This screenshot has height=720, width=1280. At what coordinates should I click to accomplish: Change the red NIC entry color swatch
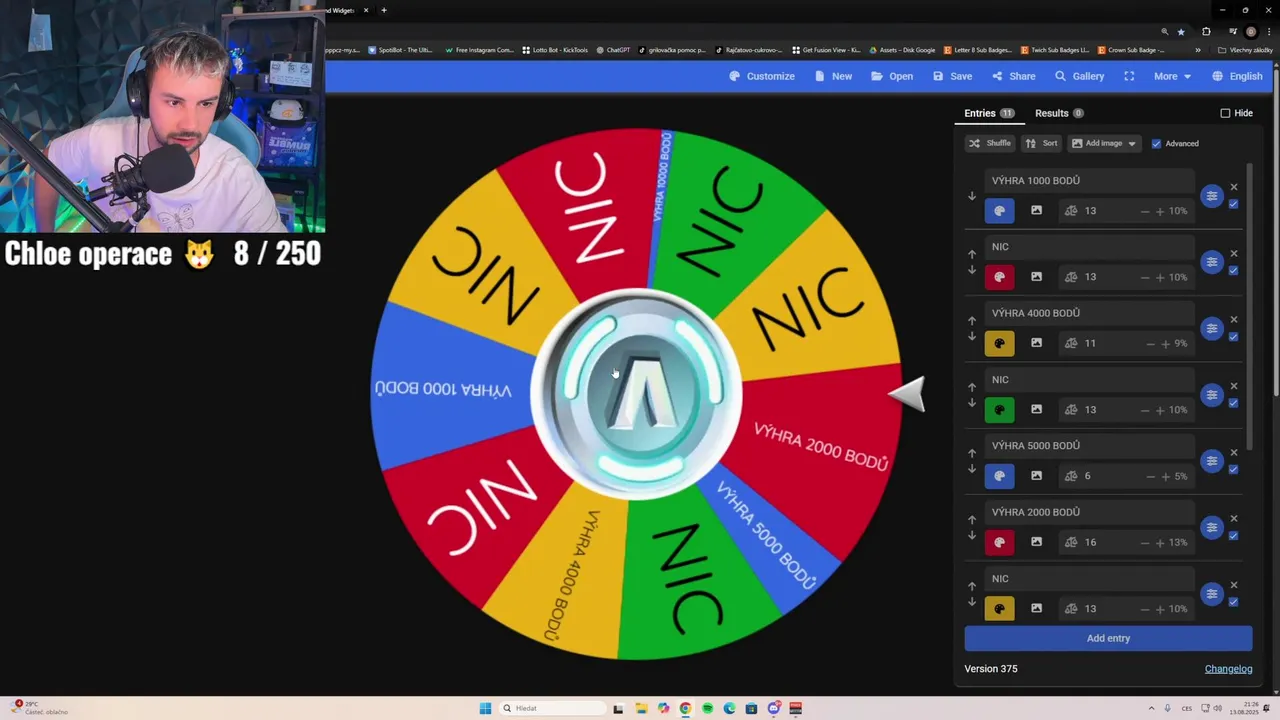tap(999, 277)
